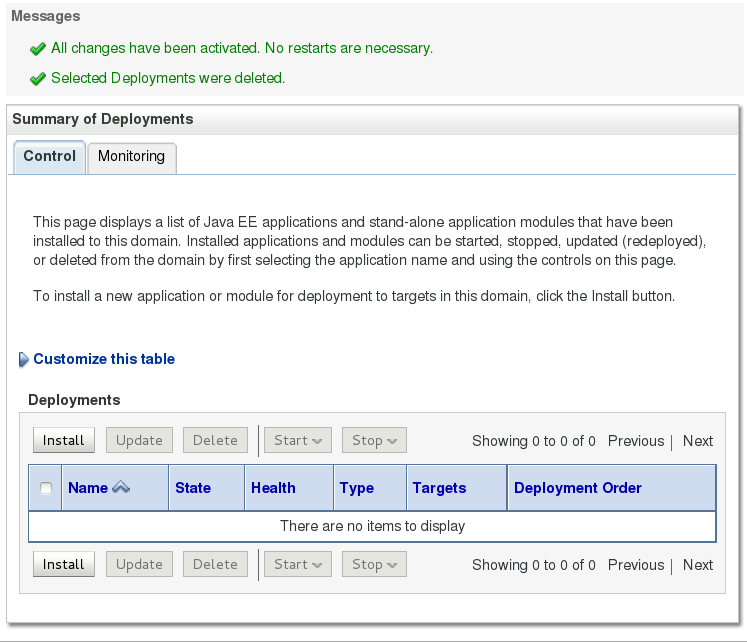
Task: Sort by Deployment Order column header
Action: [x=578, y=488]
